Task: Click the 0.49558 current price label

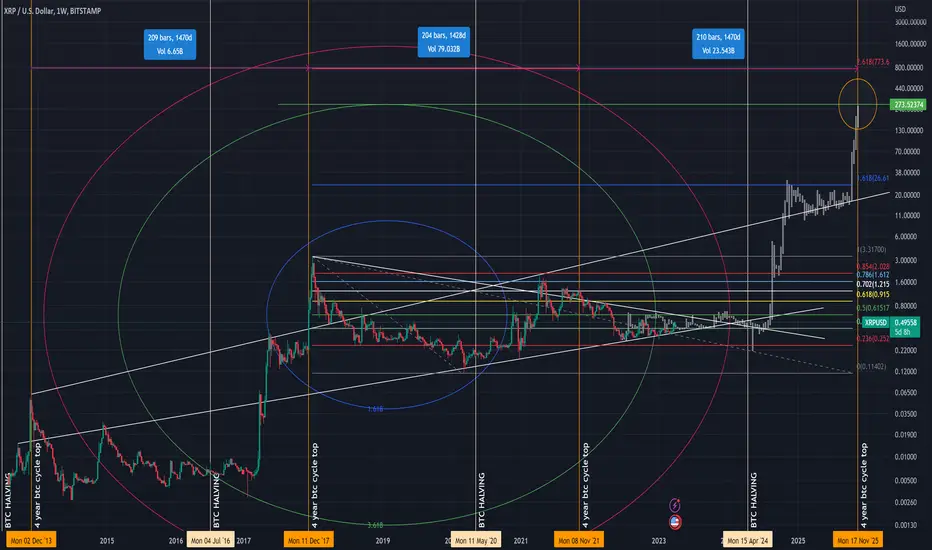Action: pyautogui.click(x=906, y=322)
